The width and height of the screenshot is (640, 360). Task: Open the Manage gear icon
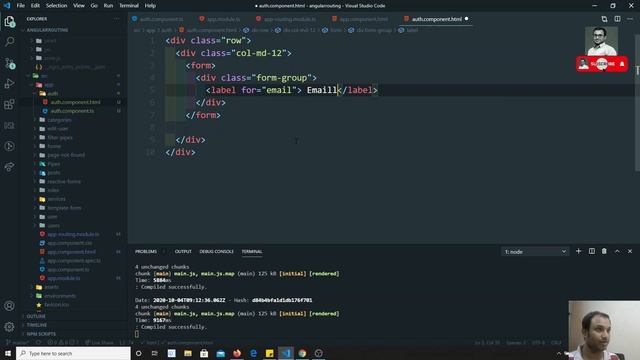pos(9,327)
